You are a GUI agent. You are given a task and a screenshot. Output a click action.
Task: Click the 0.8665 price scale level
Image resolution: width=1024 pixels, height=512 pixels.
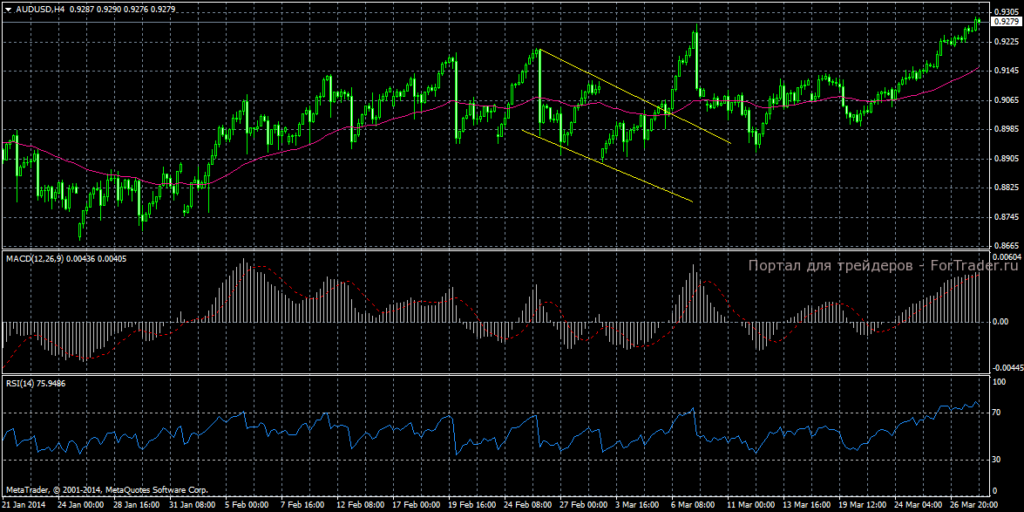(x=1006, y=246)
